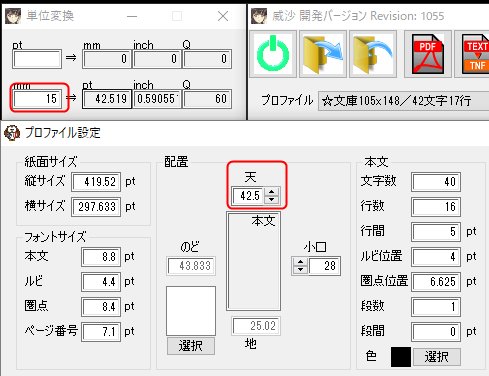Click the PDF export icon
Viewport: 489px width, 376px height.
[x=428, y=54]
